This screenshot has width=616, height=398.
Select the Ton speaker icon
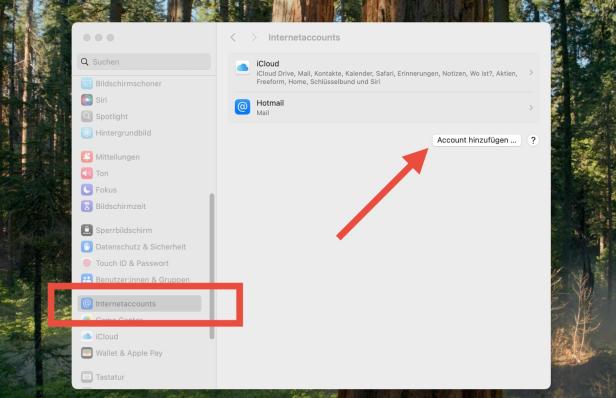click(x=87, y=173)
